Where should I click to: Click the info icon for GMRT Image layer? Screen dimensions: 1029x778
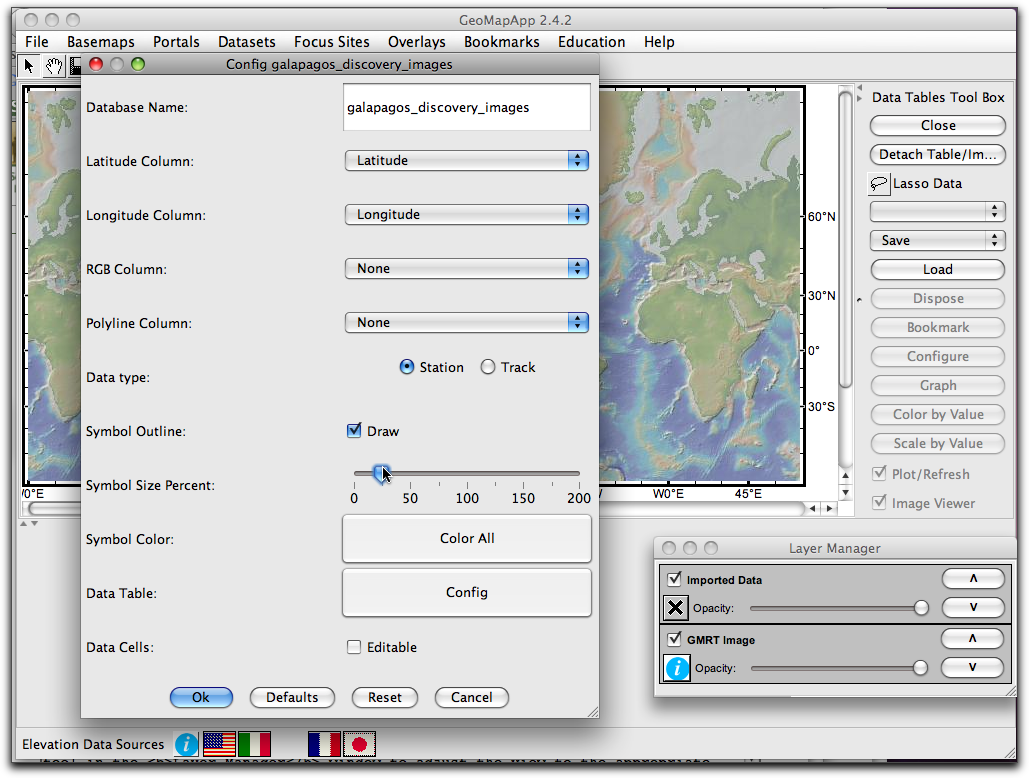tap(675, 668)
